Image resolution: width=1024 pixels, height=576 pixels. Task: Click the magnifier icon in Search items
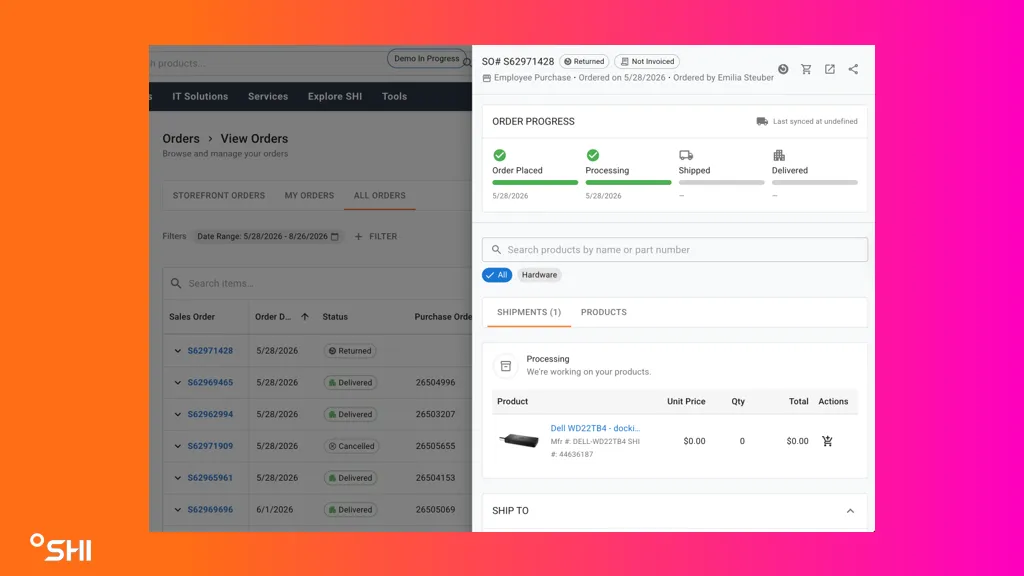176,283
